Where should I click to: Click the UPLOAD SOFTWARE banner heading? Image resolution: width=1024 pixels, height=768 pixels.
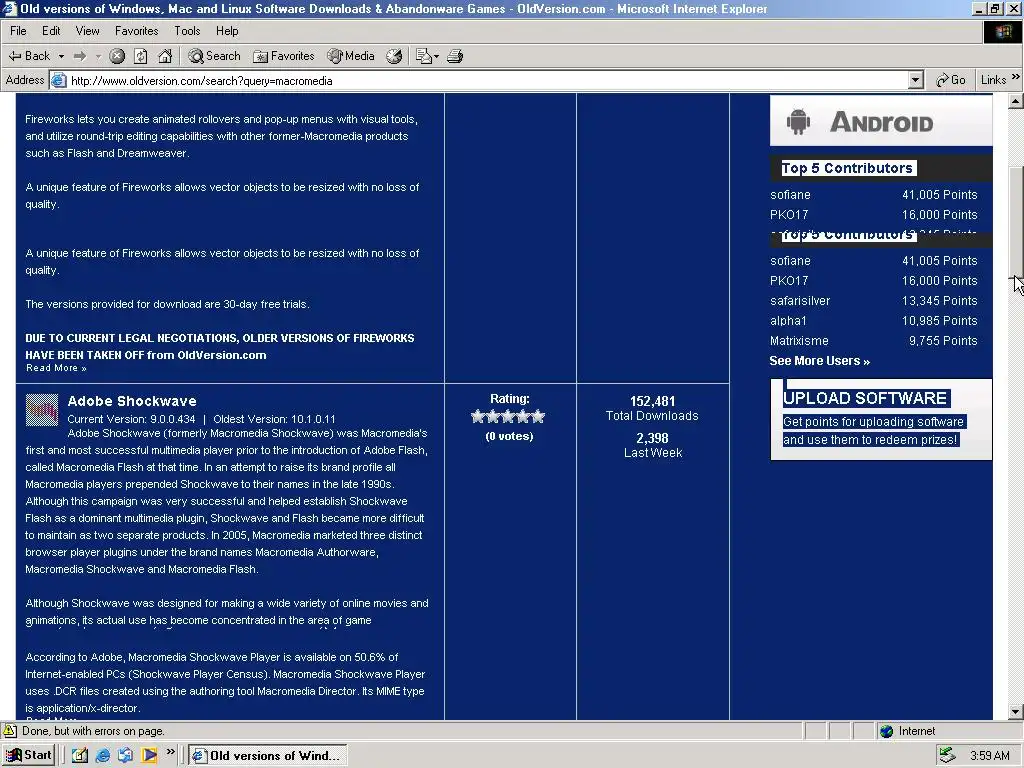pos(865,398)
